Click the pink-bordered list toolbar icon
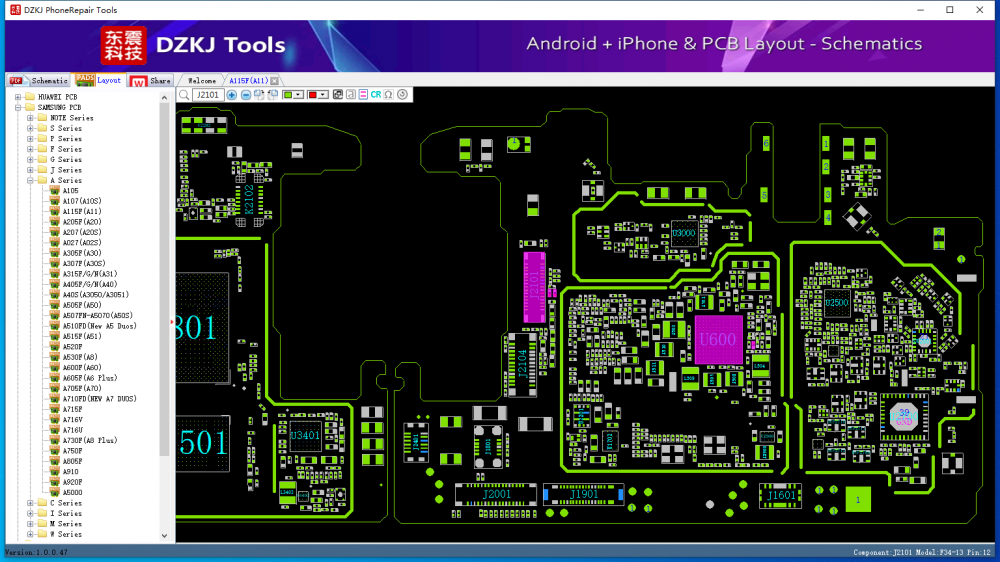 [363, 95]
